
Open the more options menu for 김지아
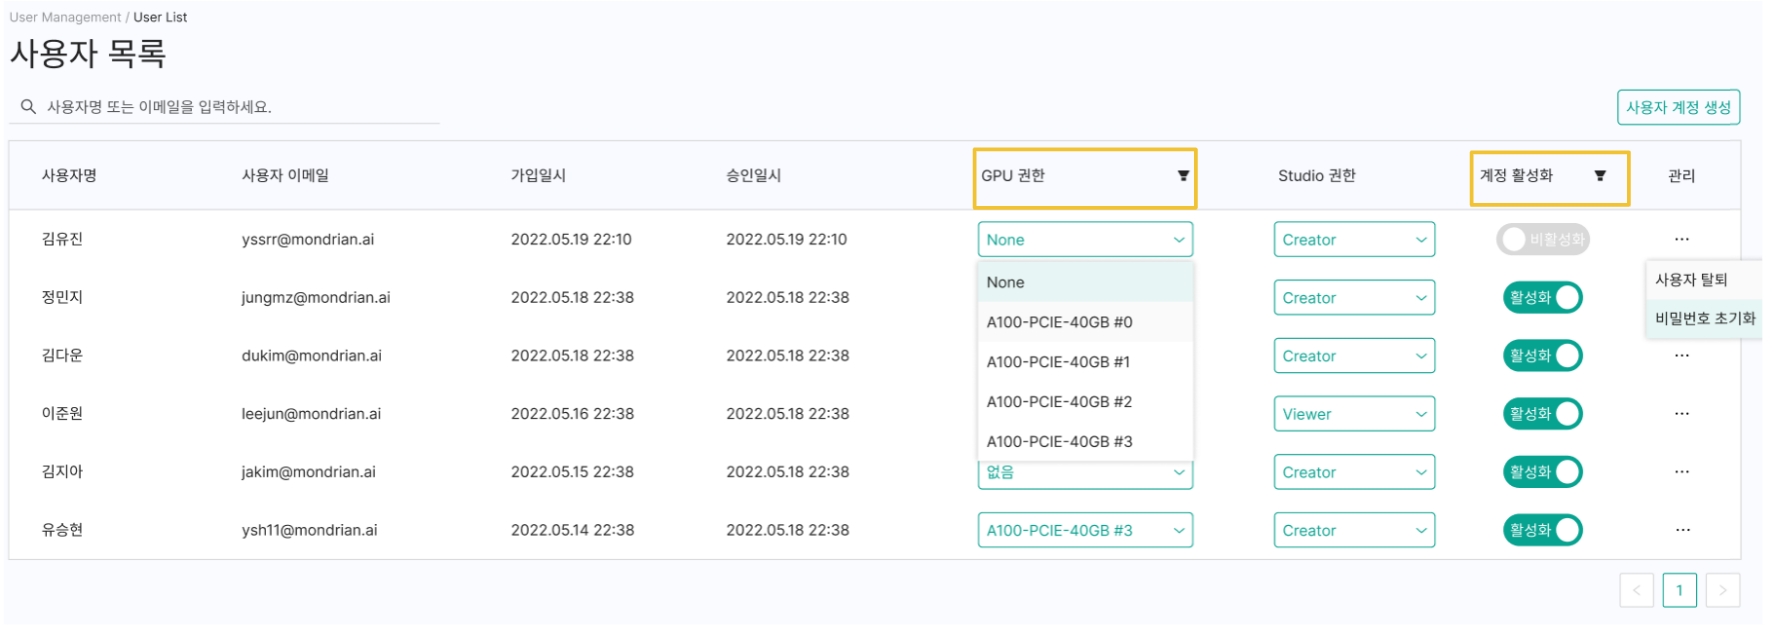[1682, 472]
